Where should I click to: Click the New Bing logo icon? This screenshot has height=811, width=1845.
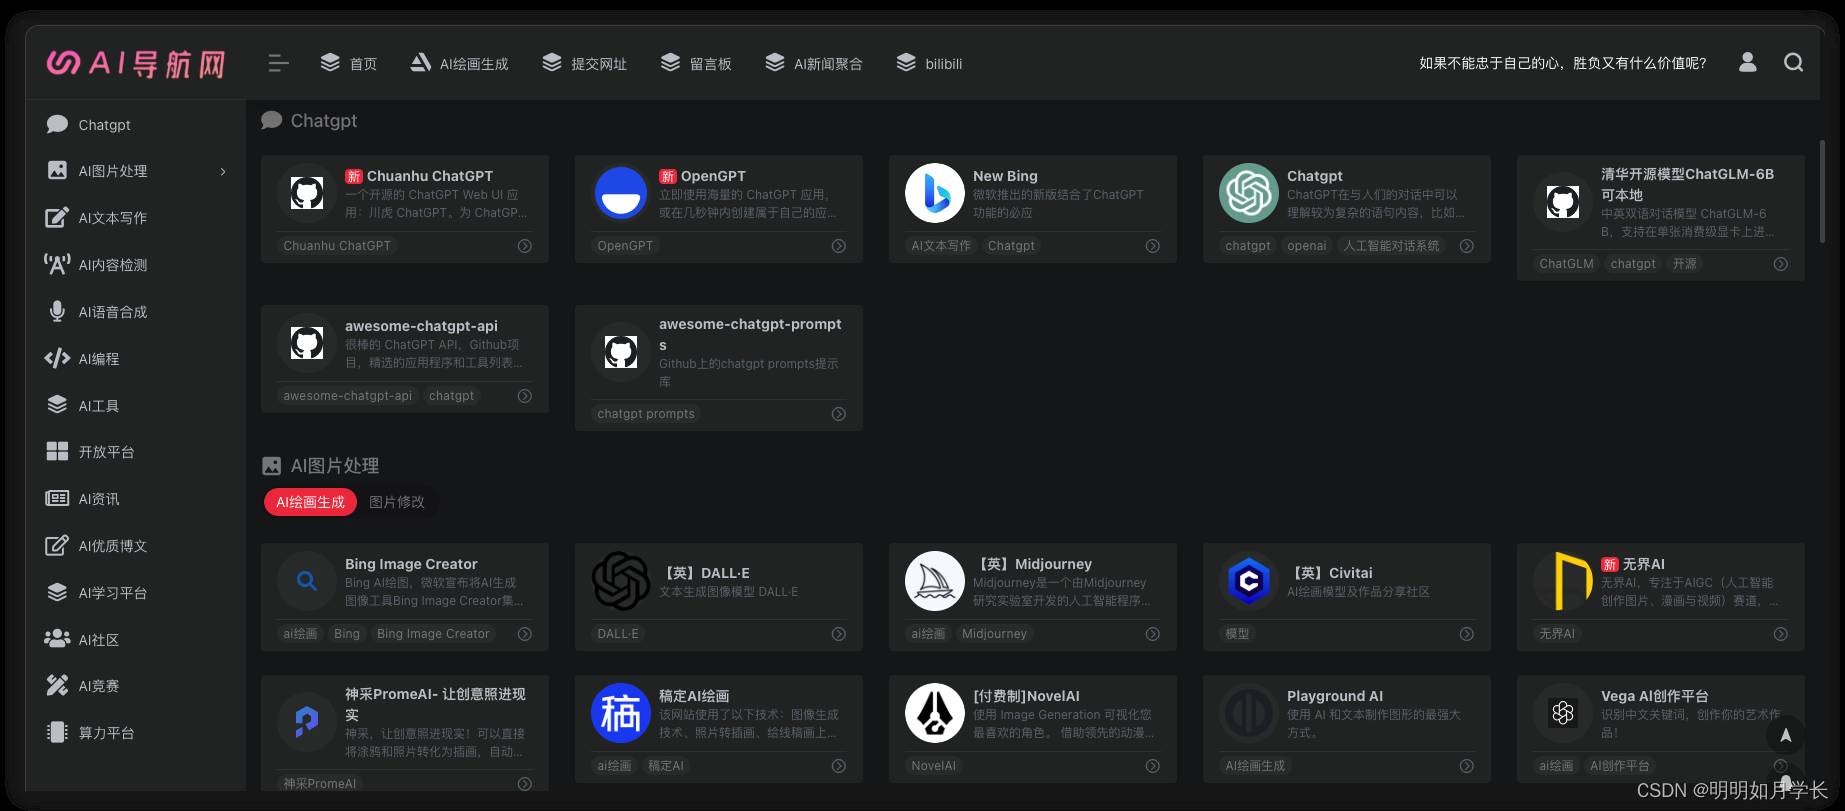(x=935, y=193)
